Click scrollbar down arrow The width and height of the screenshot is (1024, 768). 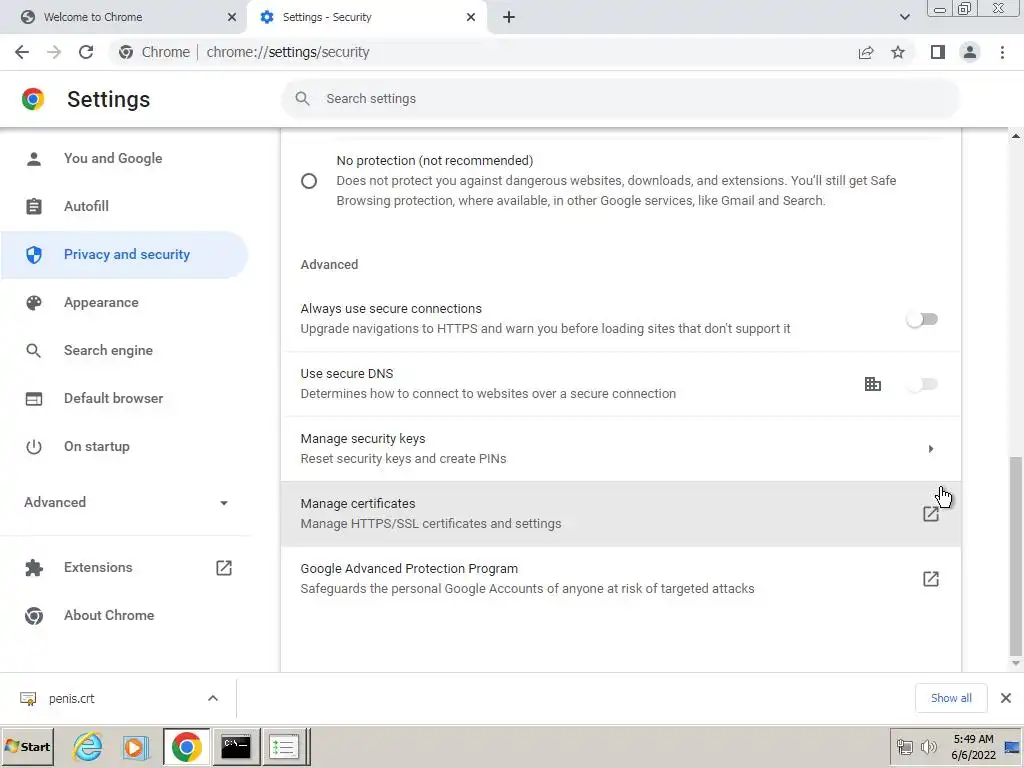click(x=1016, y=664)
